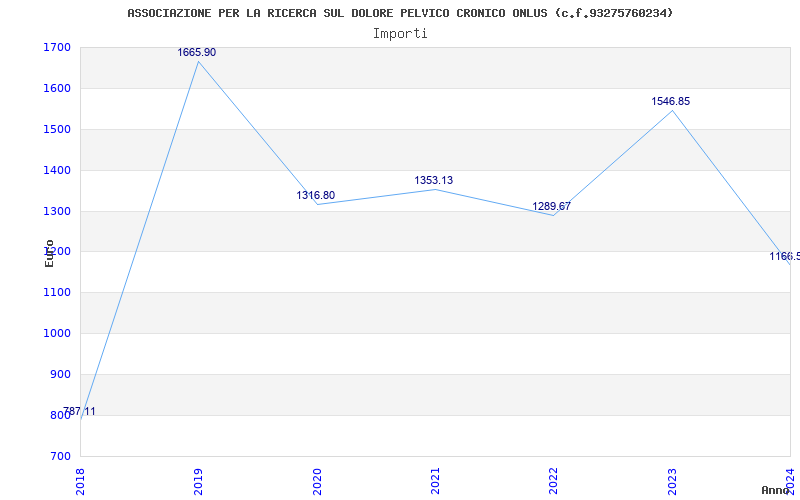Screen dimensions: 800x500
Task: Select the 2019 year tick label
Action: coord(198,481)
